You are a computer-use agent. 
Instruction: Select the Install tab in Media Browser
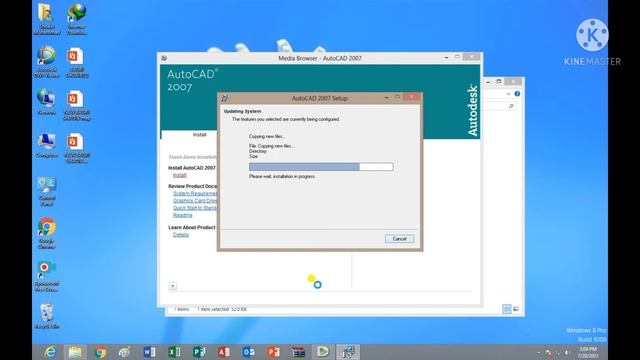pos(199,135)
